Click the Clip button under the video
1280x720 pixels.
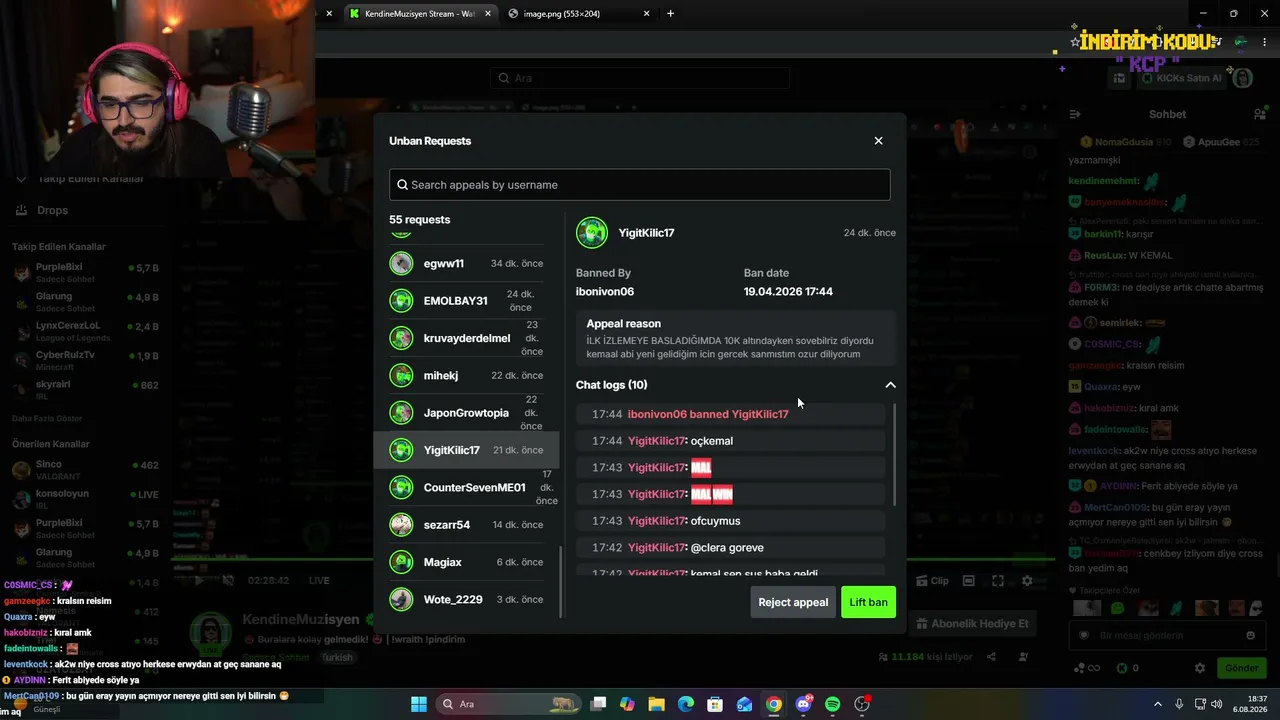pyautogui.click(x=932, y=580)
